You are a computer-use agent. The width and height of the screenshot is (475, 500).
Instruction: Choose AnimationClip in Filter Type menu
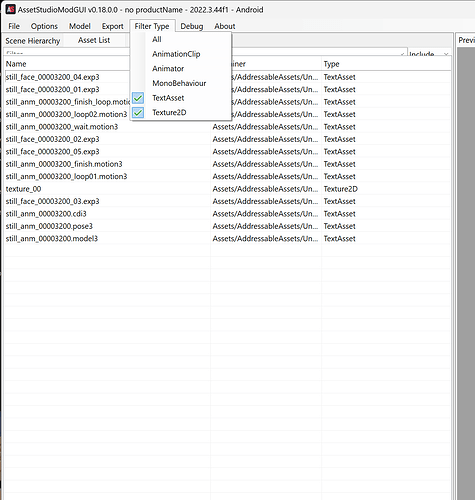pyautogui.click(x=176, y=54)
